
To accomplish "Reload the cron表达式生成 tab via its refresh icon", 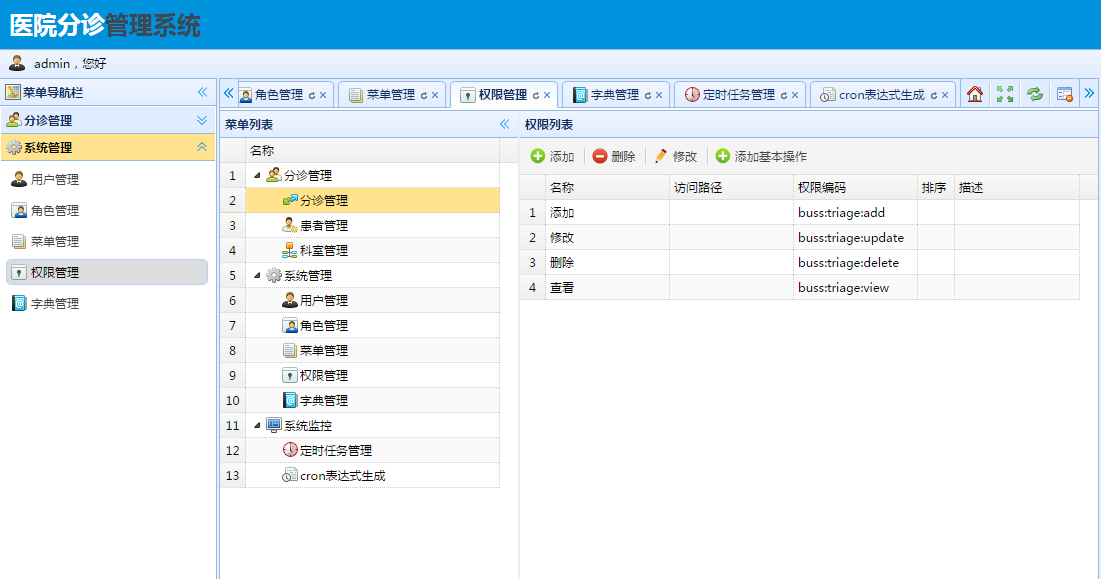I will pos(934,95).
